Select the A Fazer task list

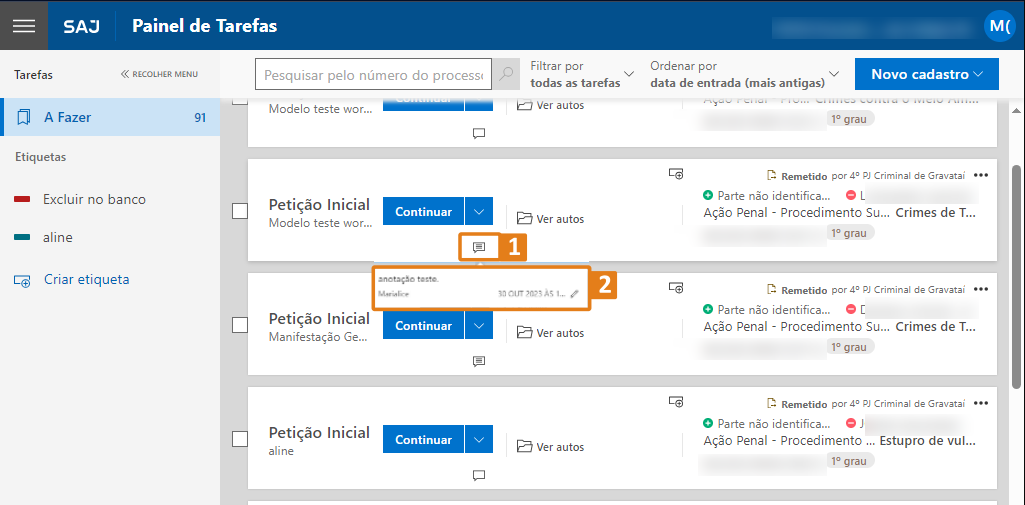110,117
